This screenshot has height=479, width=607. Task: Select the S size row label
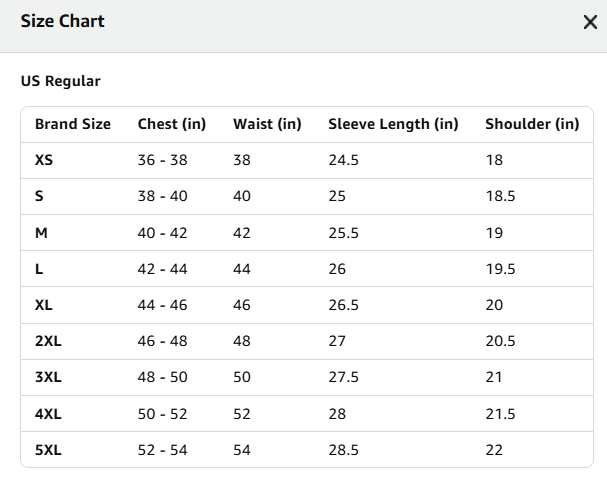pos(39,196)
